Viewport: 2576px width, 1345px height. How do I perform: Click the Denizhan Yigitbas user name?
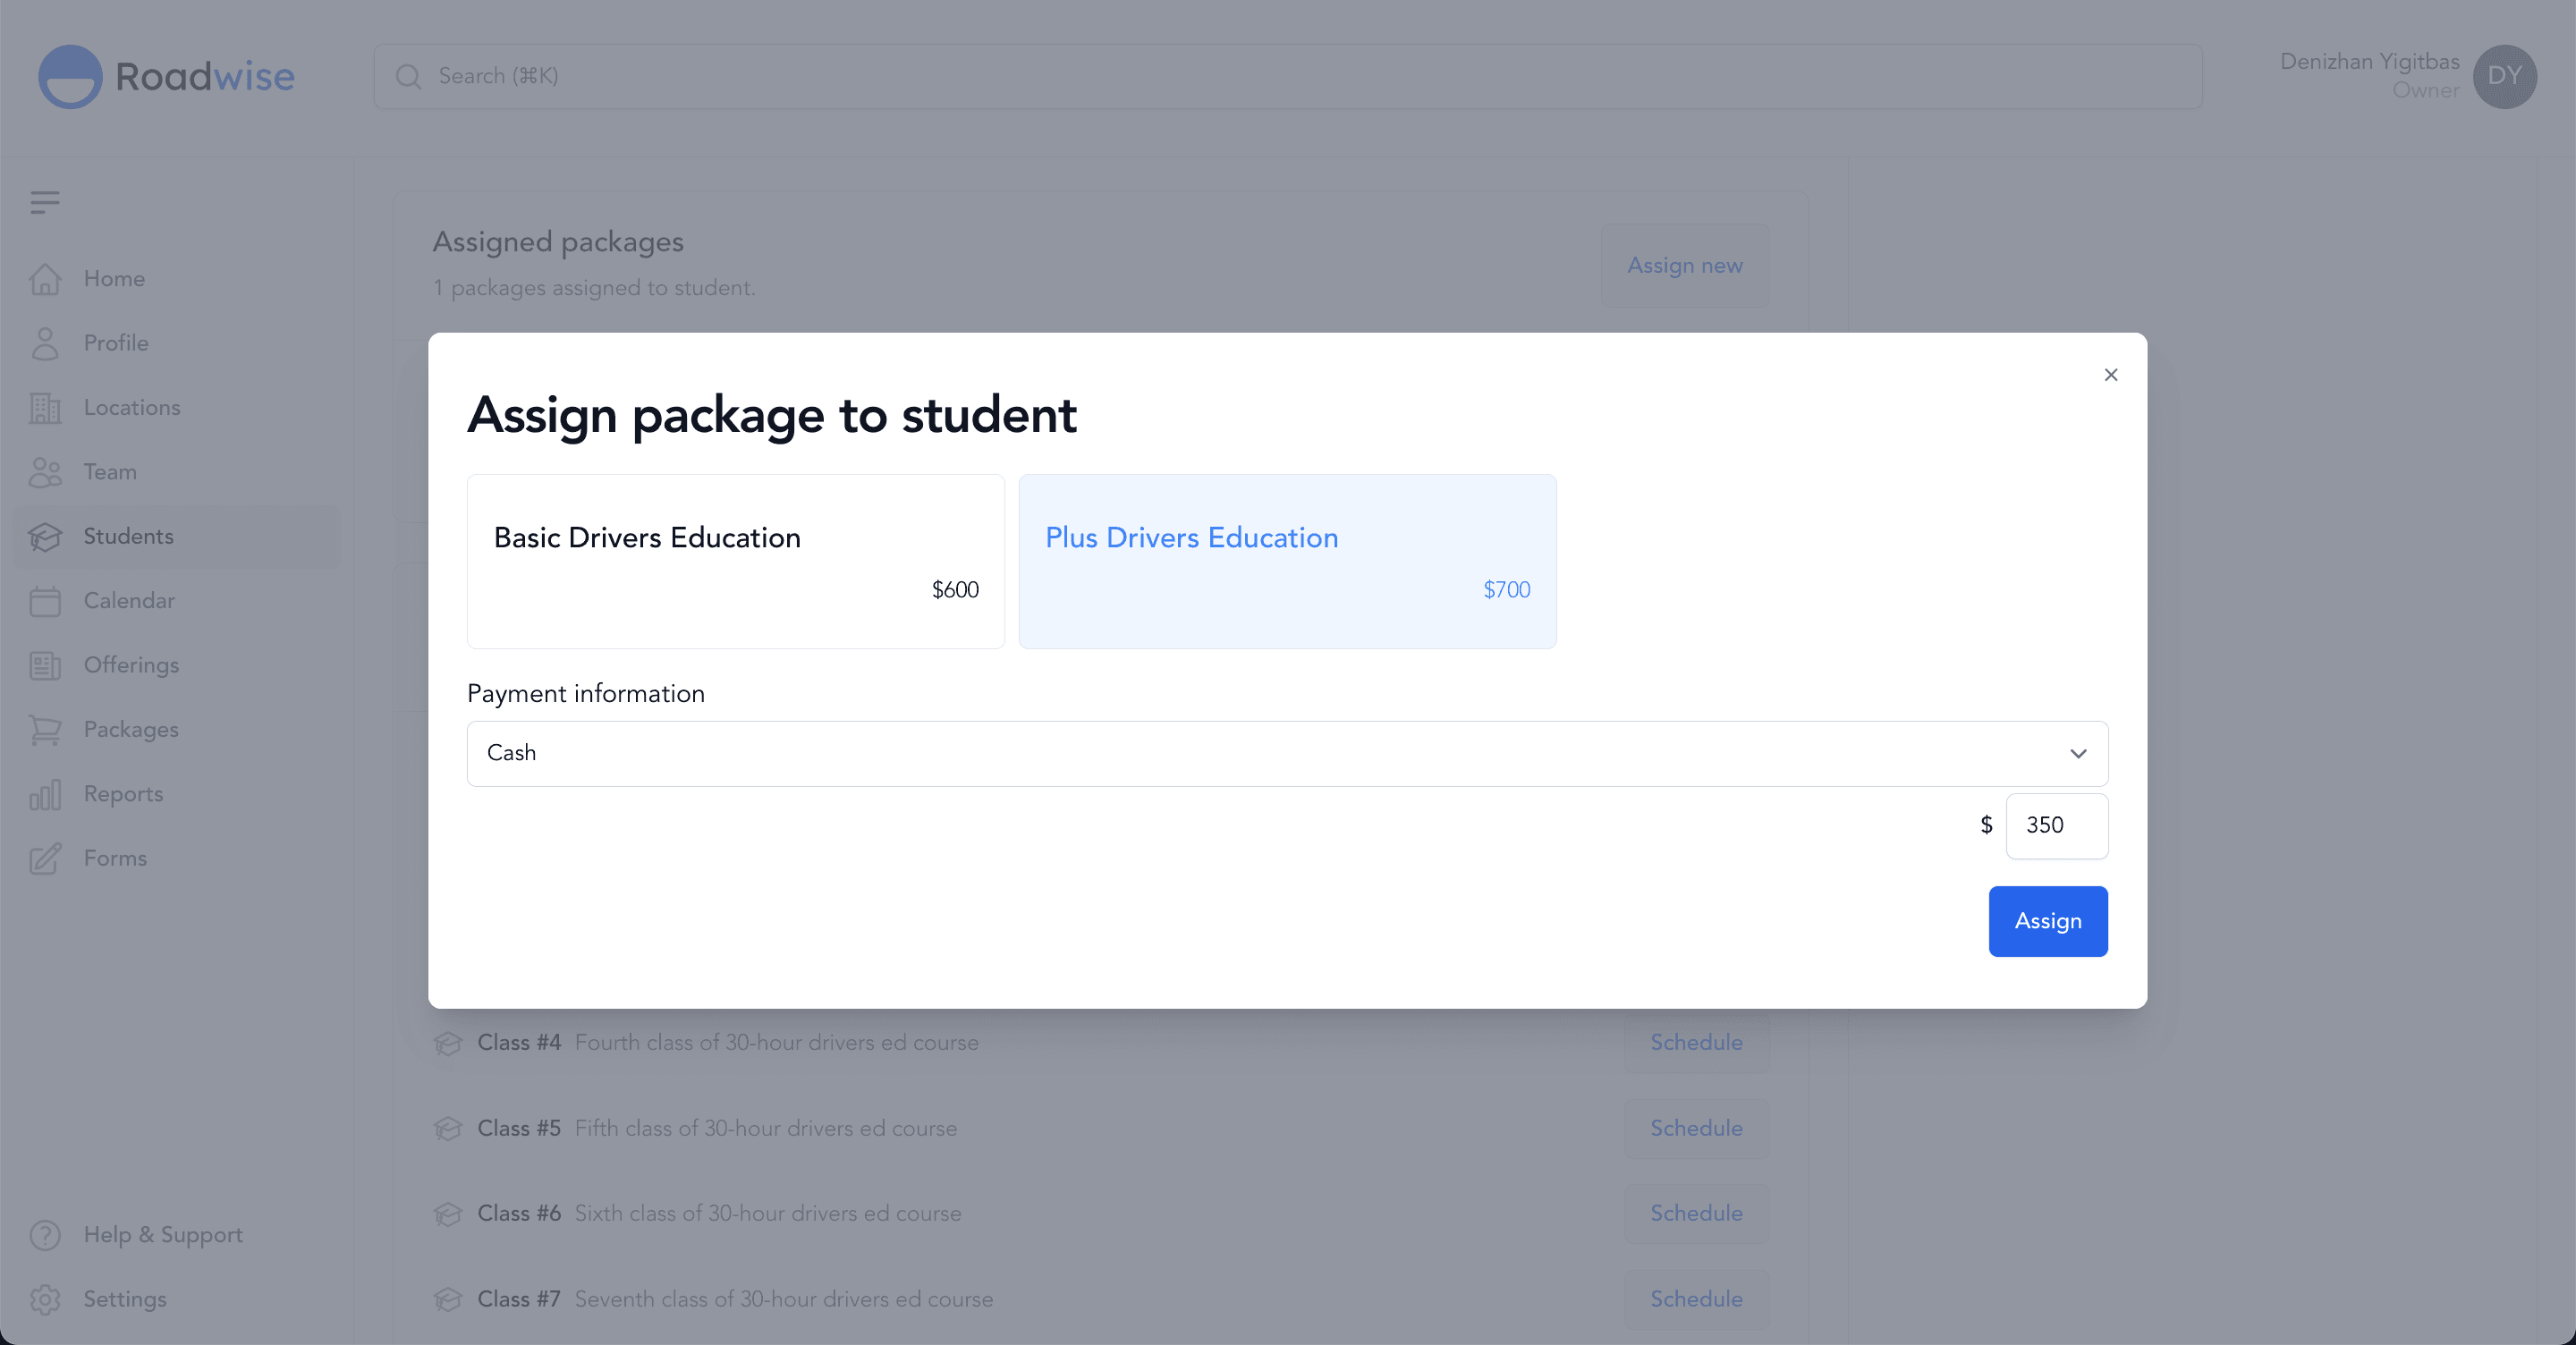pyautogui.click(x=2369, y=62)
